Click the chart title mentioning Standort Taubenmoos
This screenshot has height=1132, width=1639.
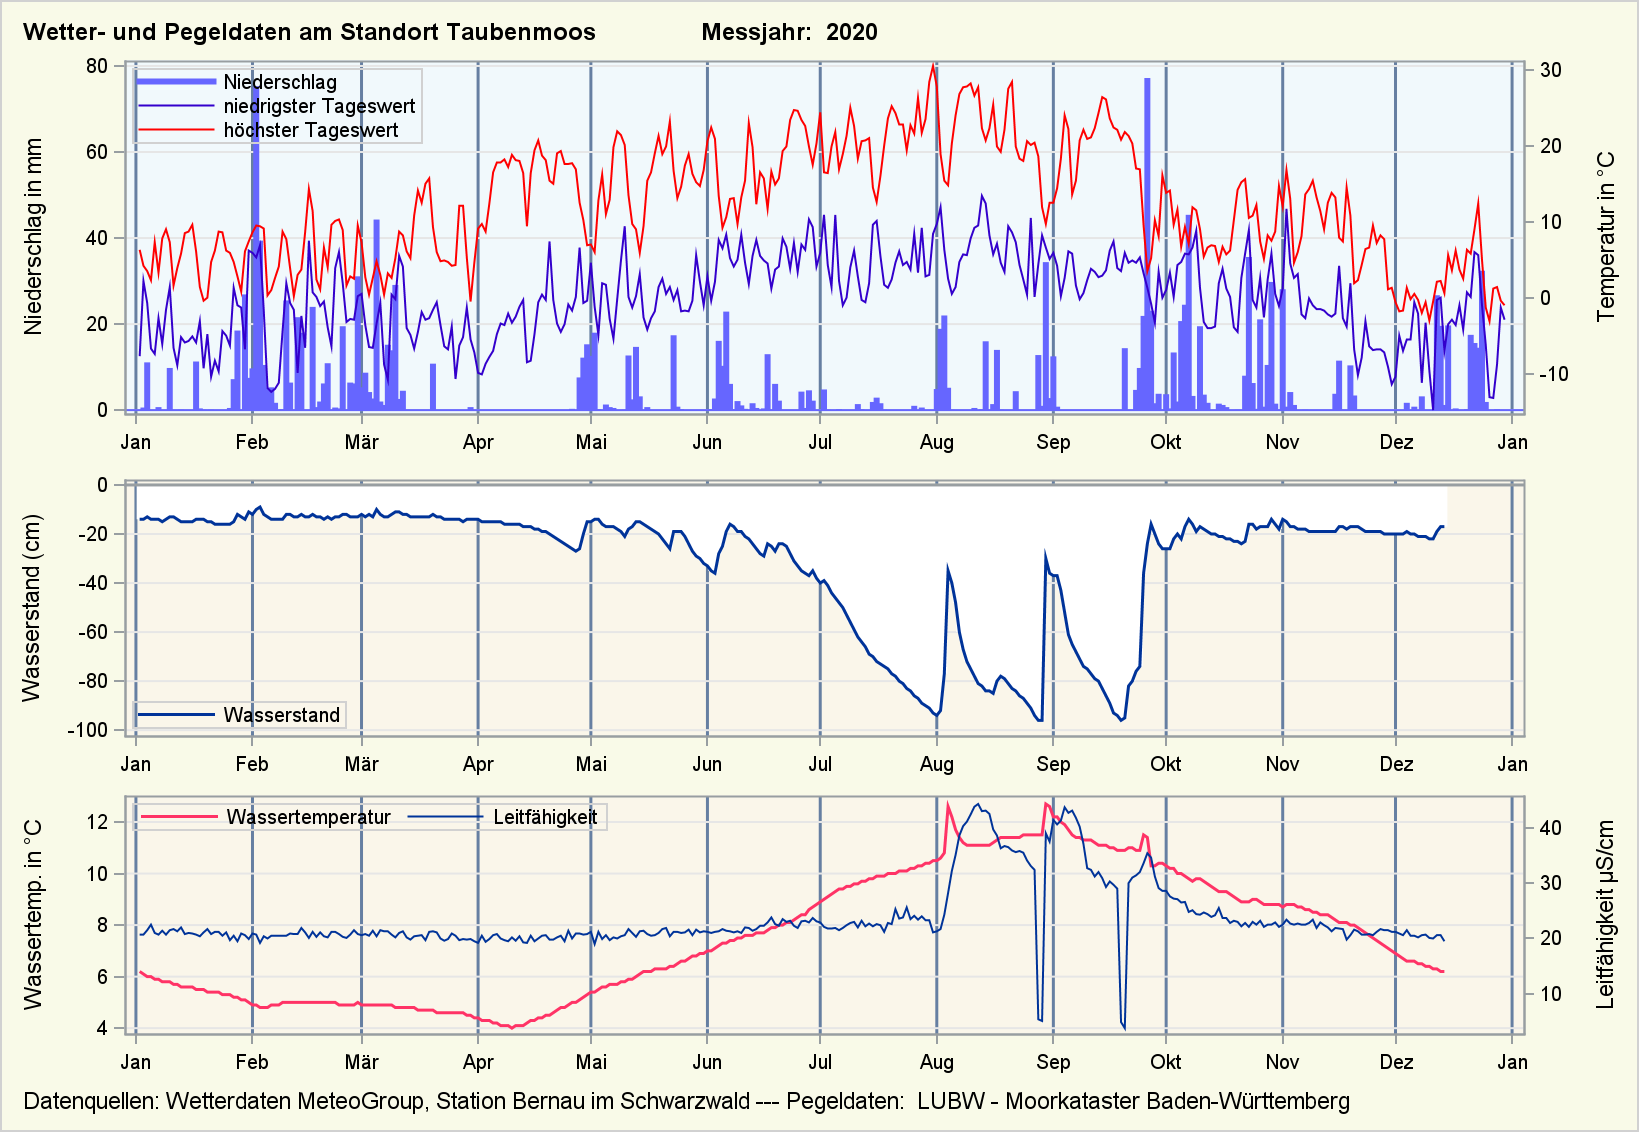point(309,32)
